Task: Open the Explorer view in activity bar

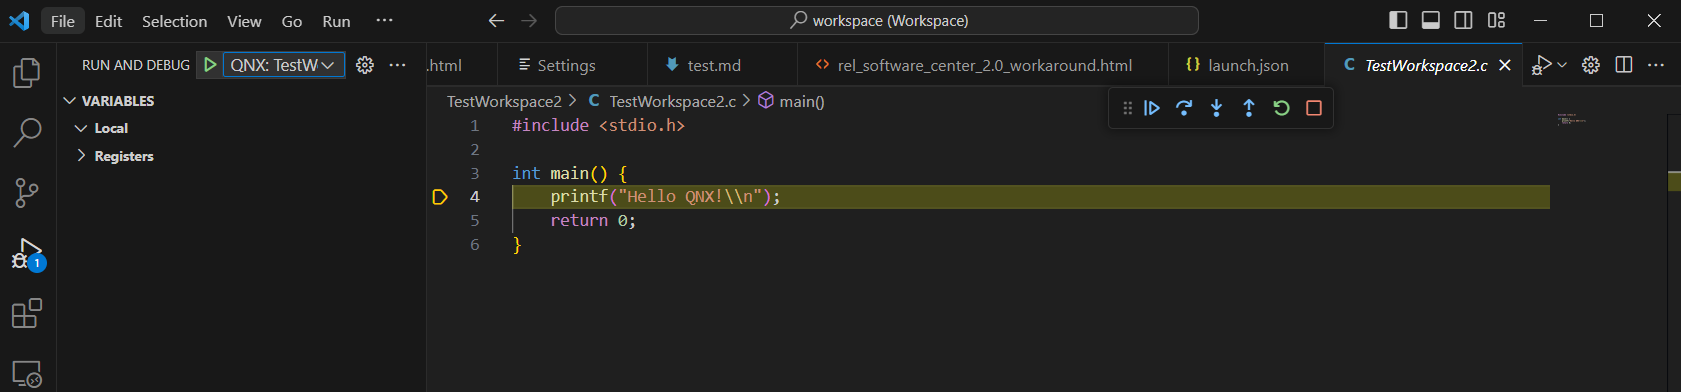Action: [x=27, y=73]
